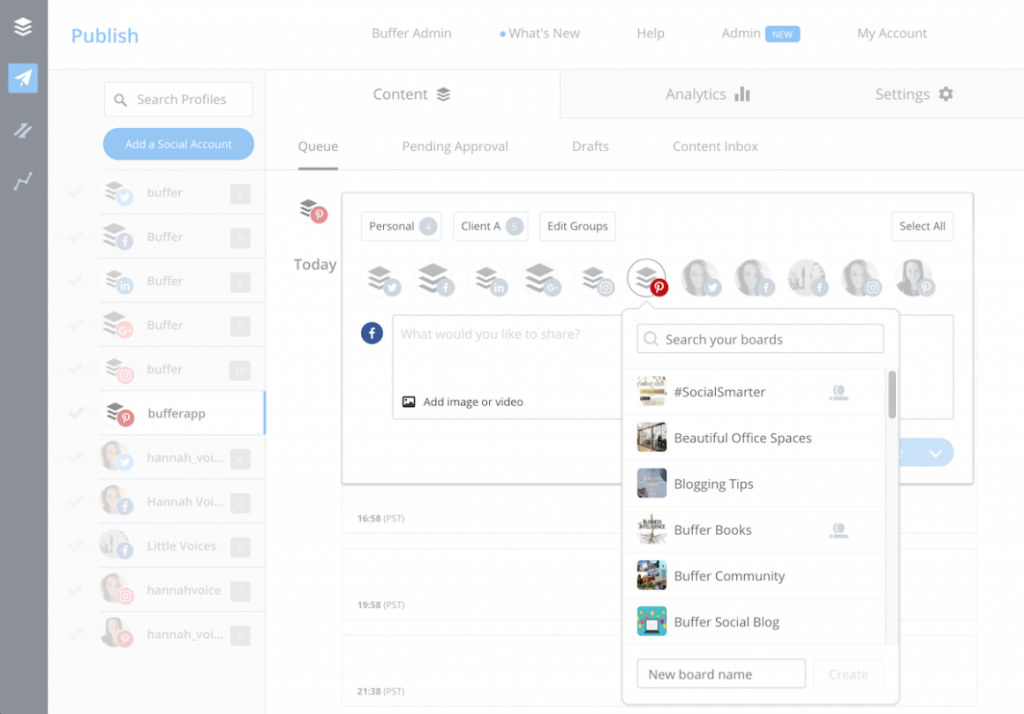Image resolution: width=1024 pixels, height=714 pixels.
Task: Open the Buffer stack logo in sidebar
Action: click(x=23, y=27)
